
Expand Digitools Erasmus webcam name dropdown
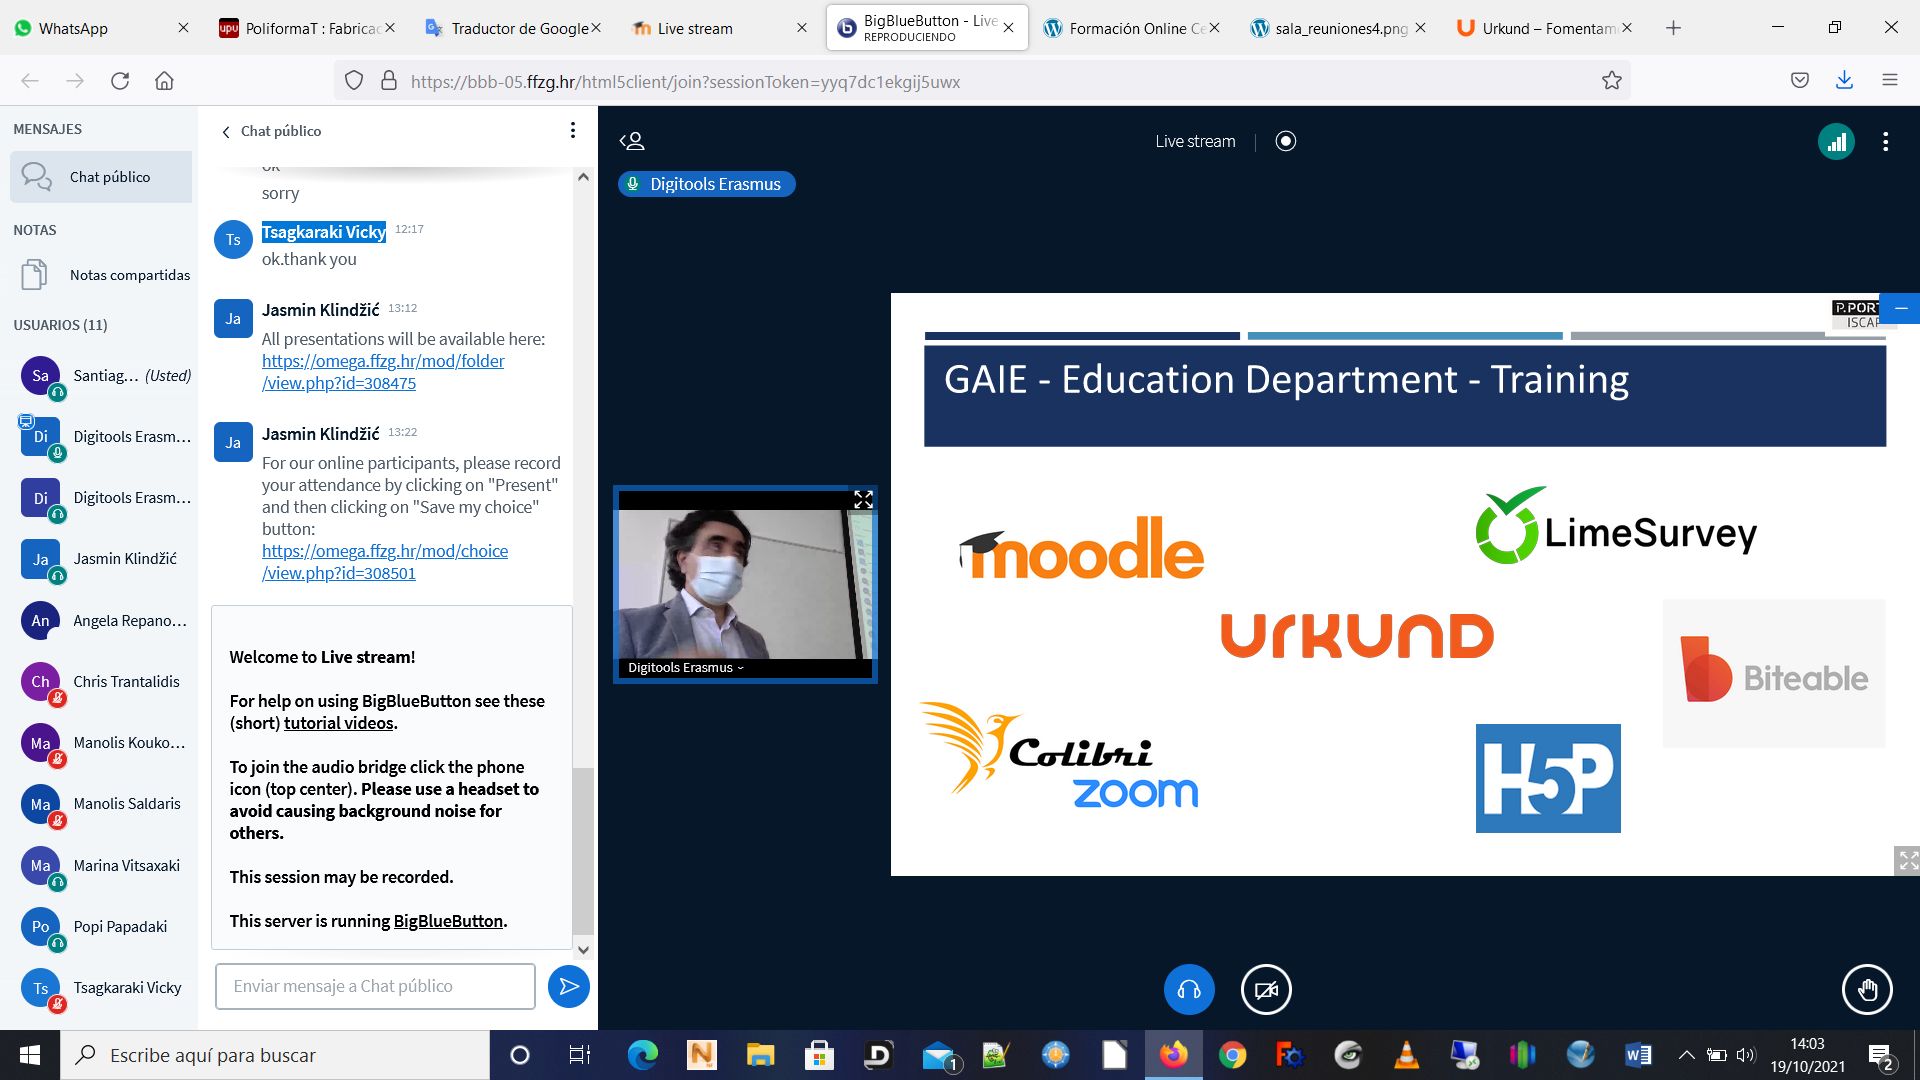686,668
